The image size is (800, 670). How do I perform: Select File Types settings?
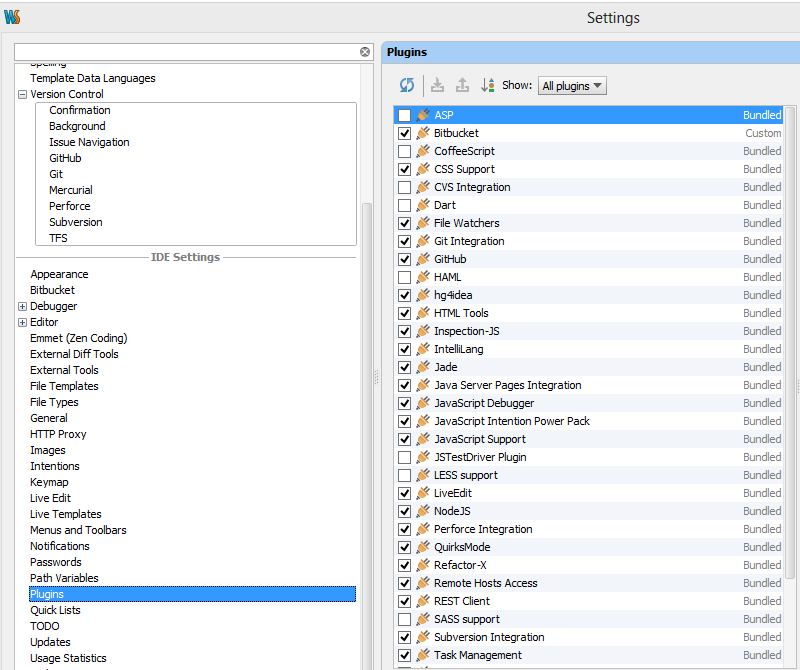coord(54,402)
